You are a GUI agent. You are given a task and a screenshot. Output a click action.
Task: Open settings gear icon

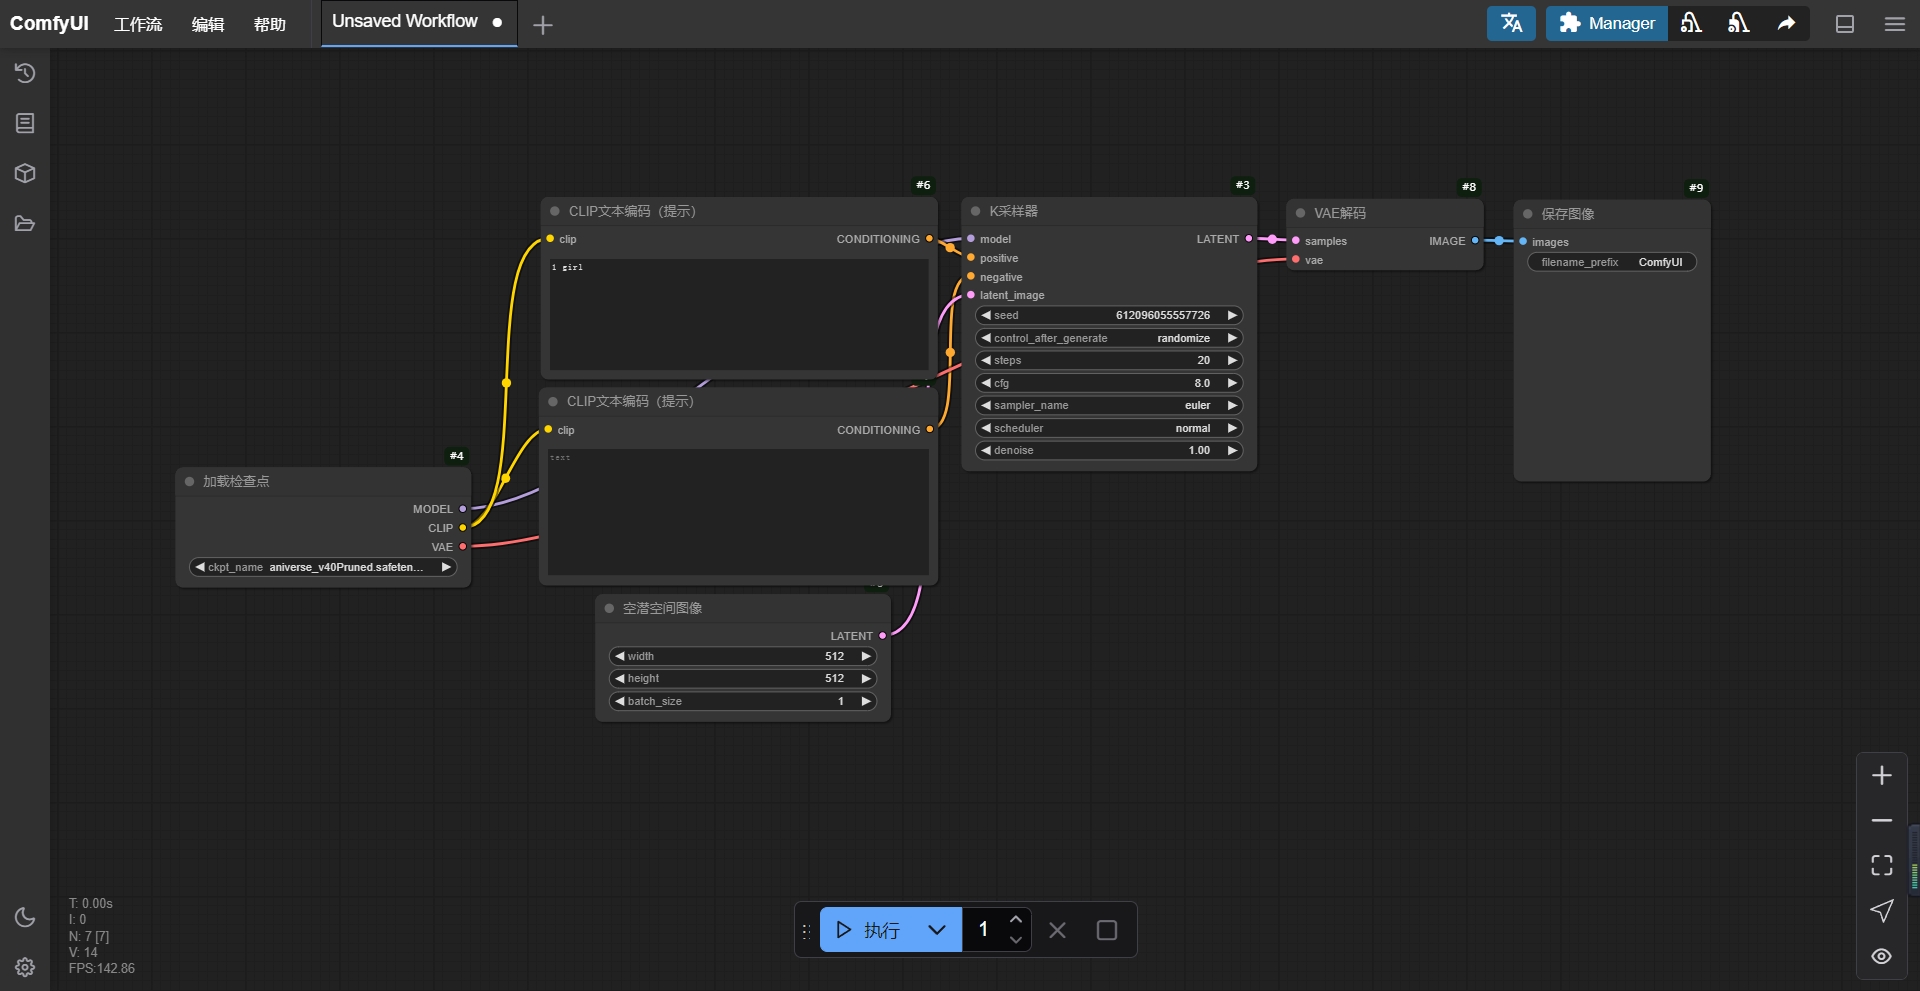coord(25,967)
